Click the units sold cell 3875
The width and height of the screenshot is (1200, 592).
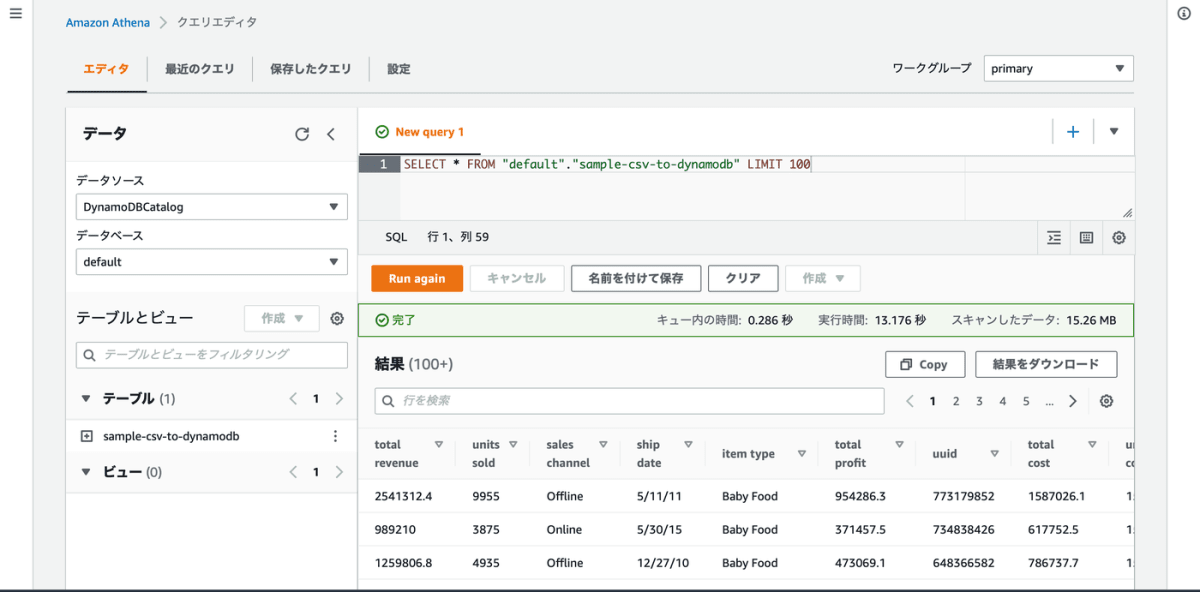point(486,529)
